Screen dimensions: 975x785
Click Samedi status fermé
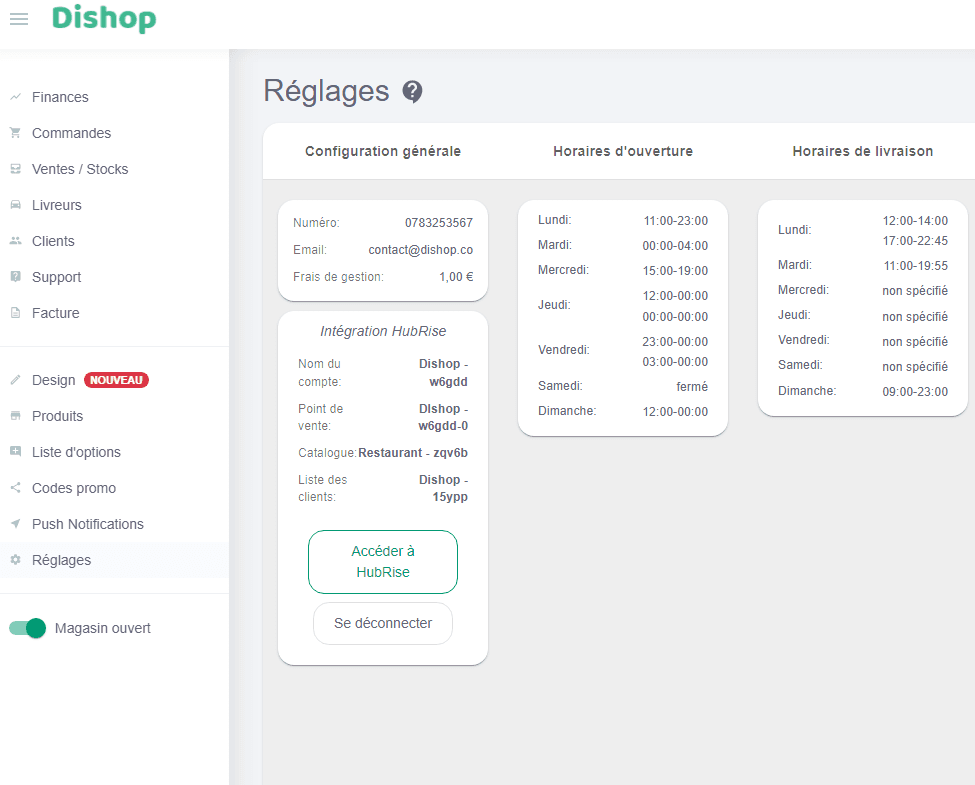click(692, 386)
